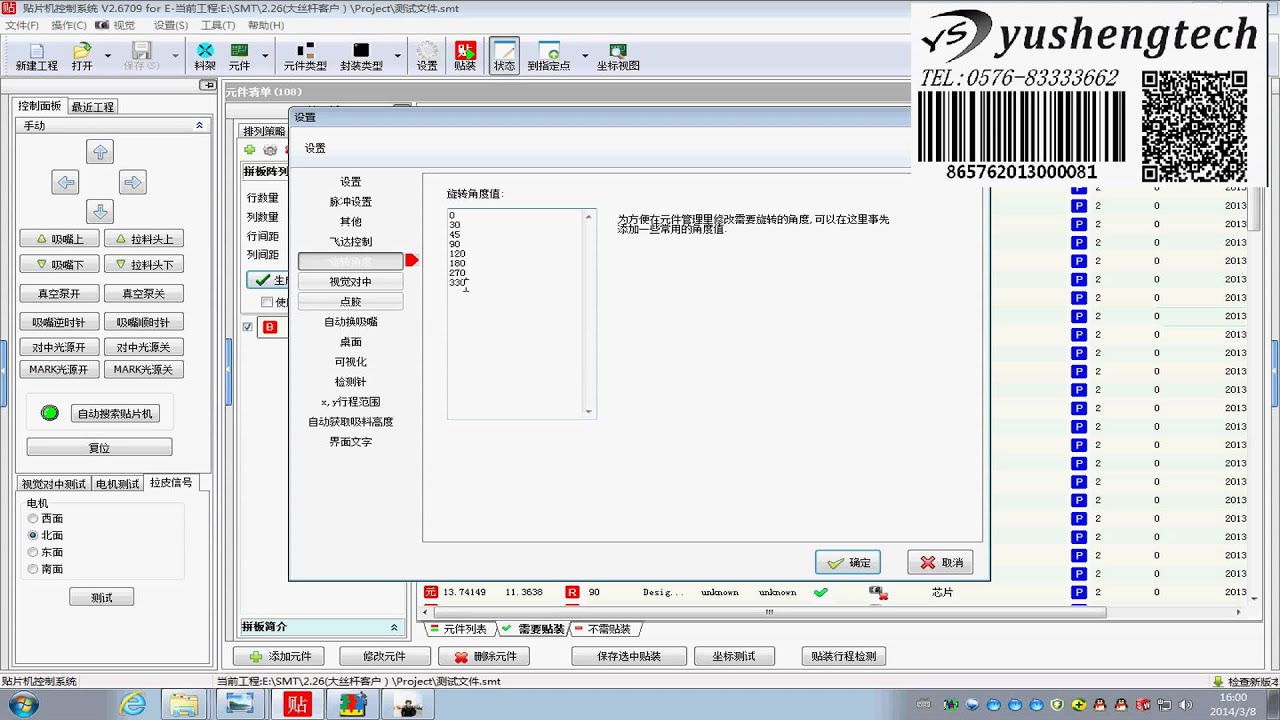Collapse the 手动 manual panel
The width and height of the screenshot is (1280, 720).
tap(199, 125)
